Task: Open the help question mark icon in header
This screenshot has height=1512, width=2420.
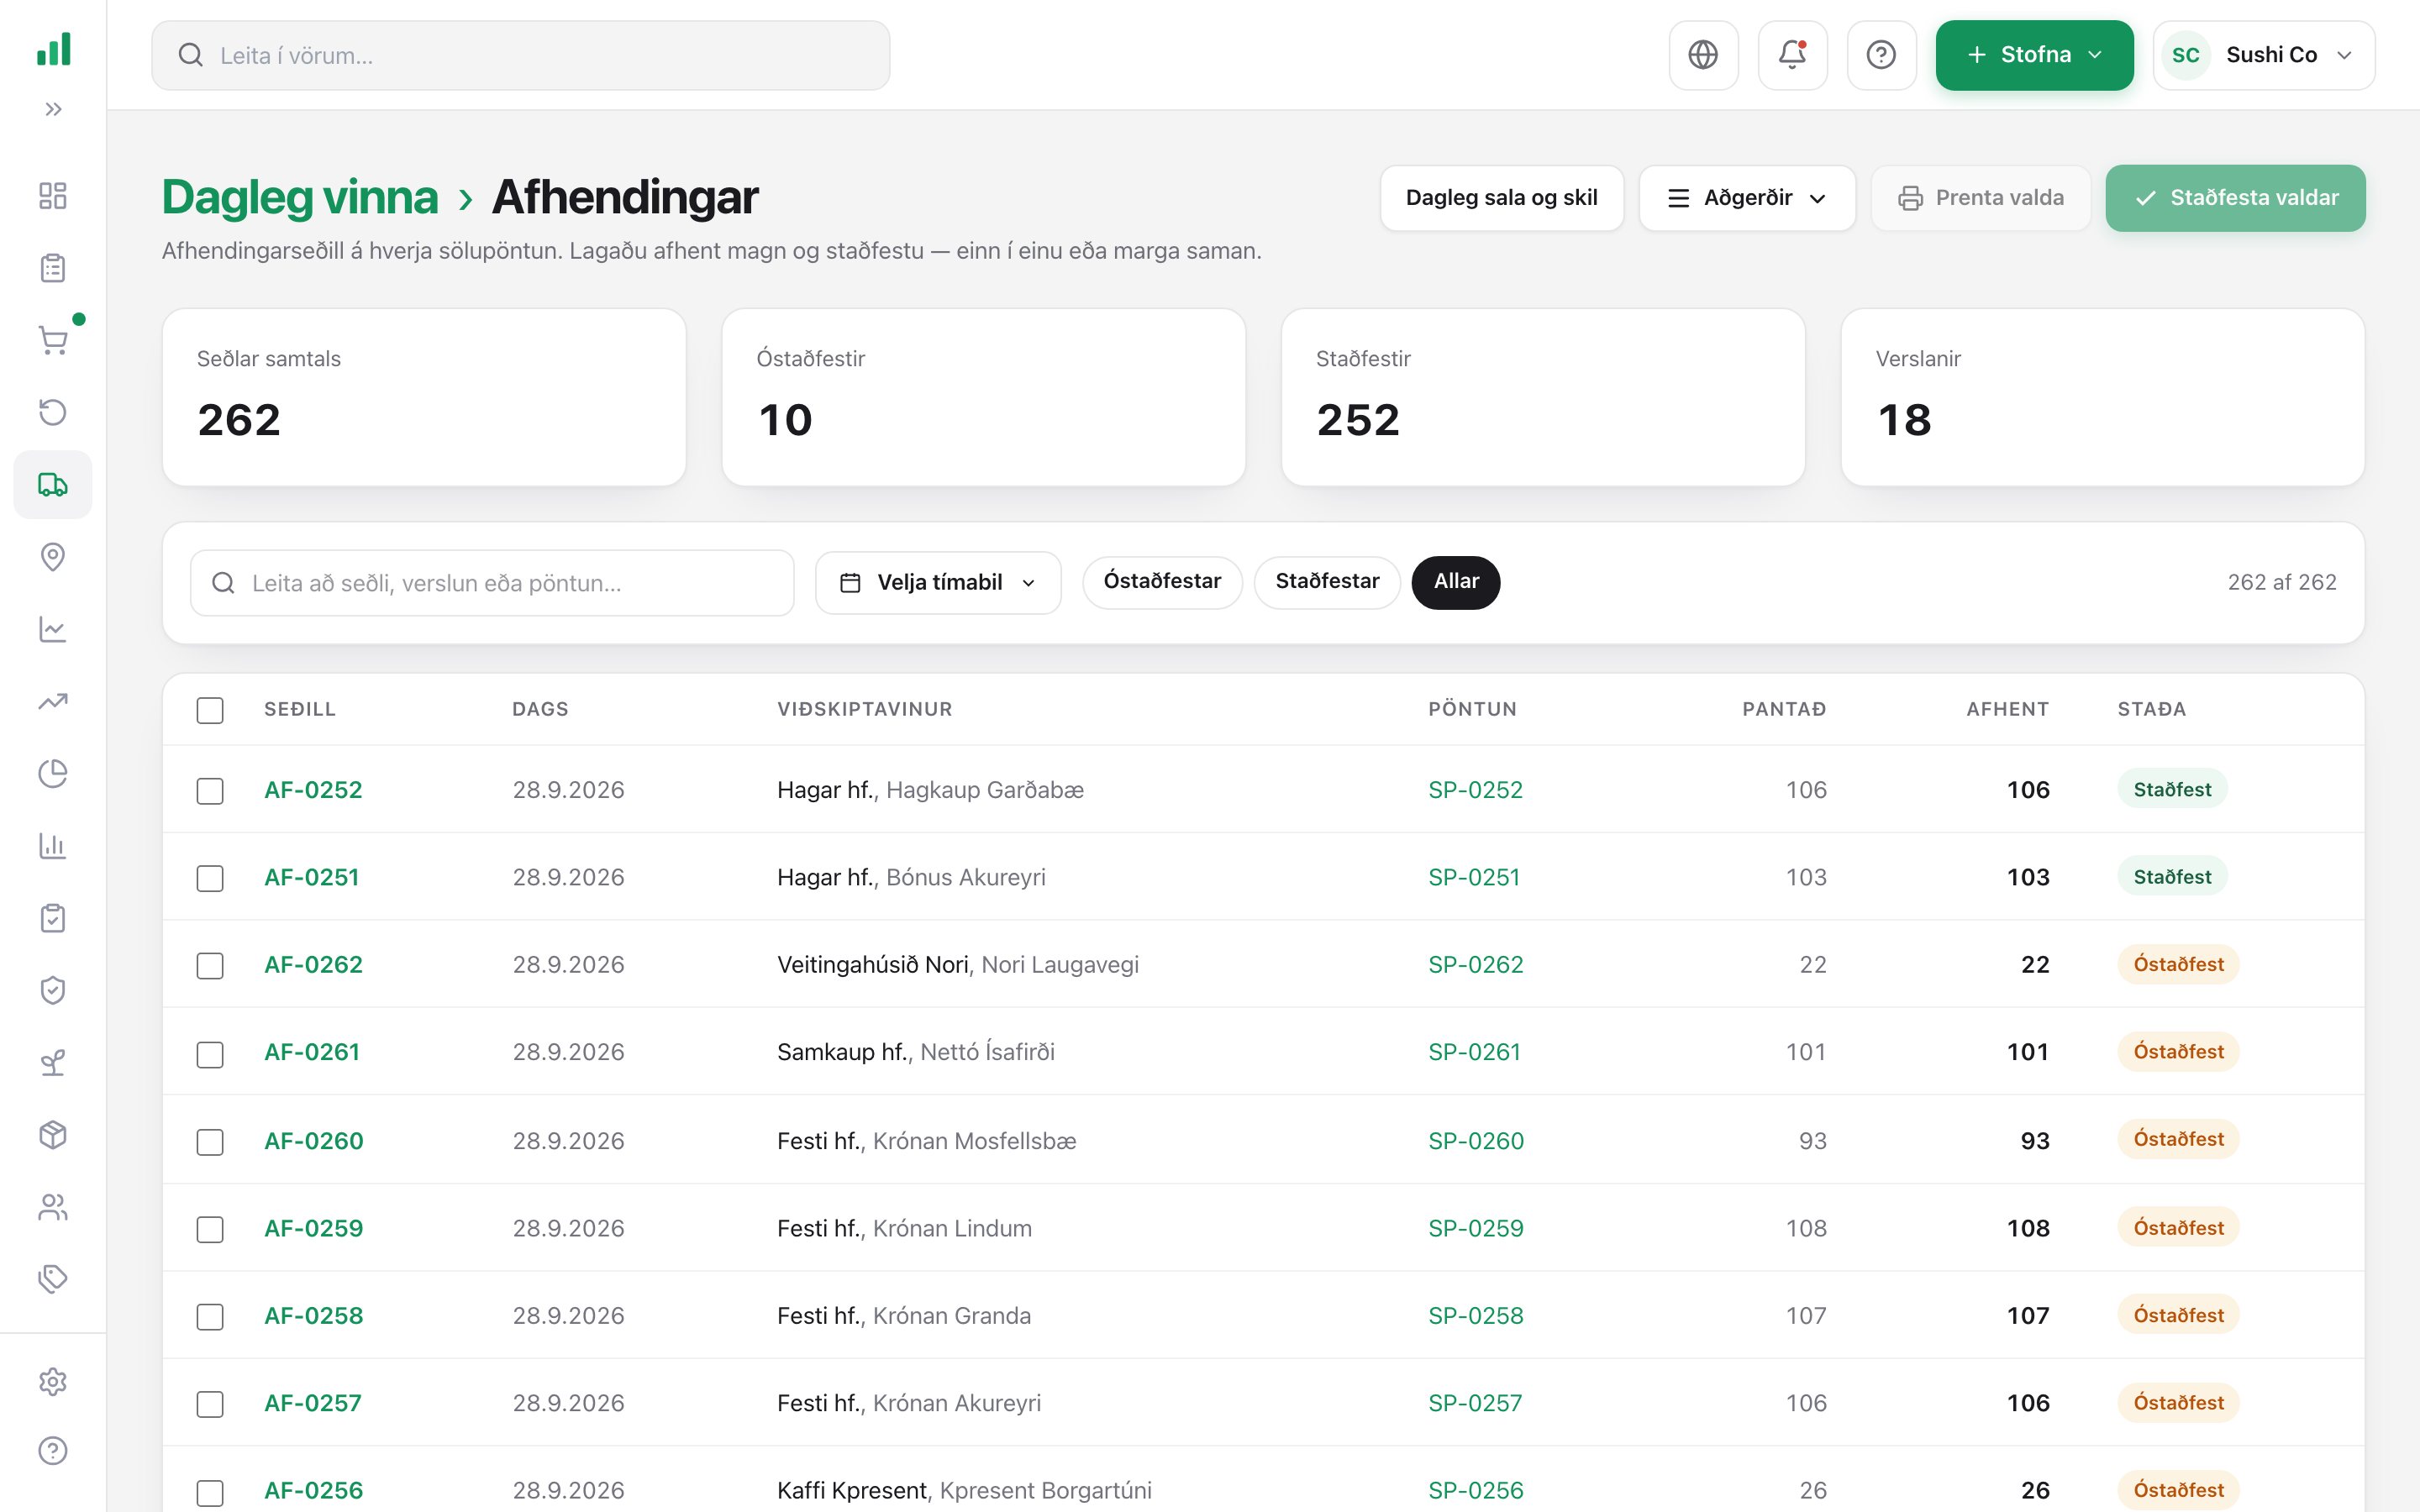Action: point(1881,55)
